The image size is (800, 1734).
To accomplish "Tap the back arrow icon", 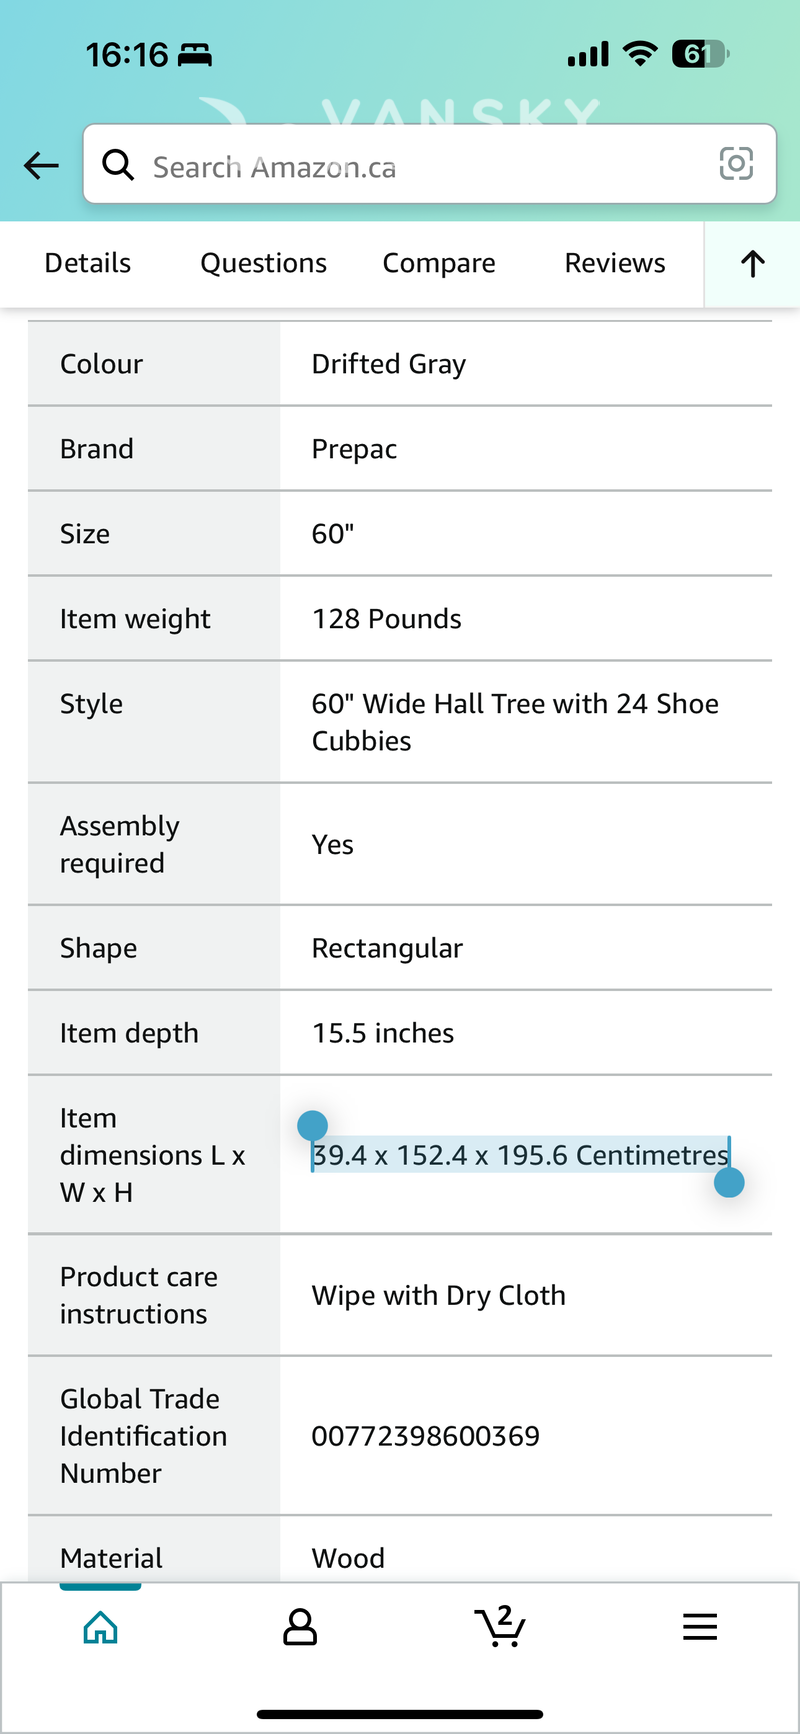I will (x=41, y=165).
